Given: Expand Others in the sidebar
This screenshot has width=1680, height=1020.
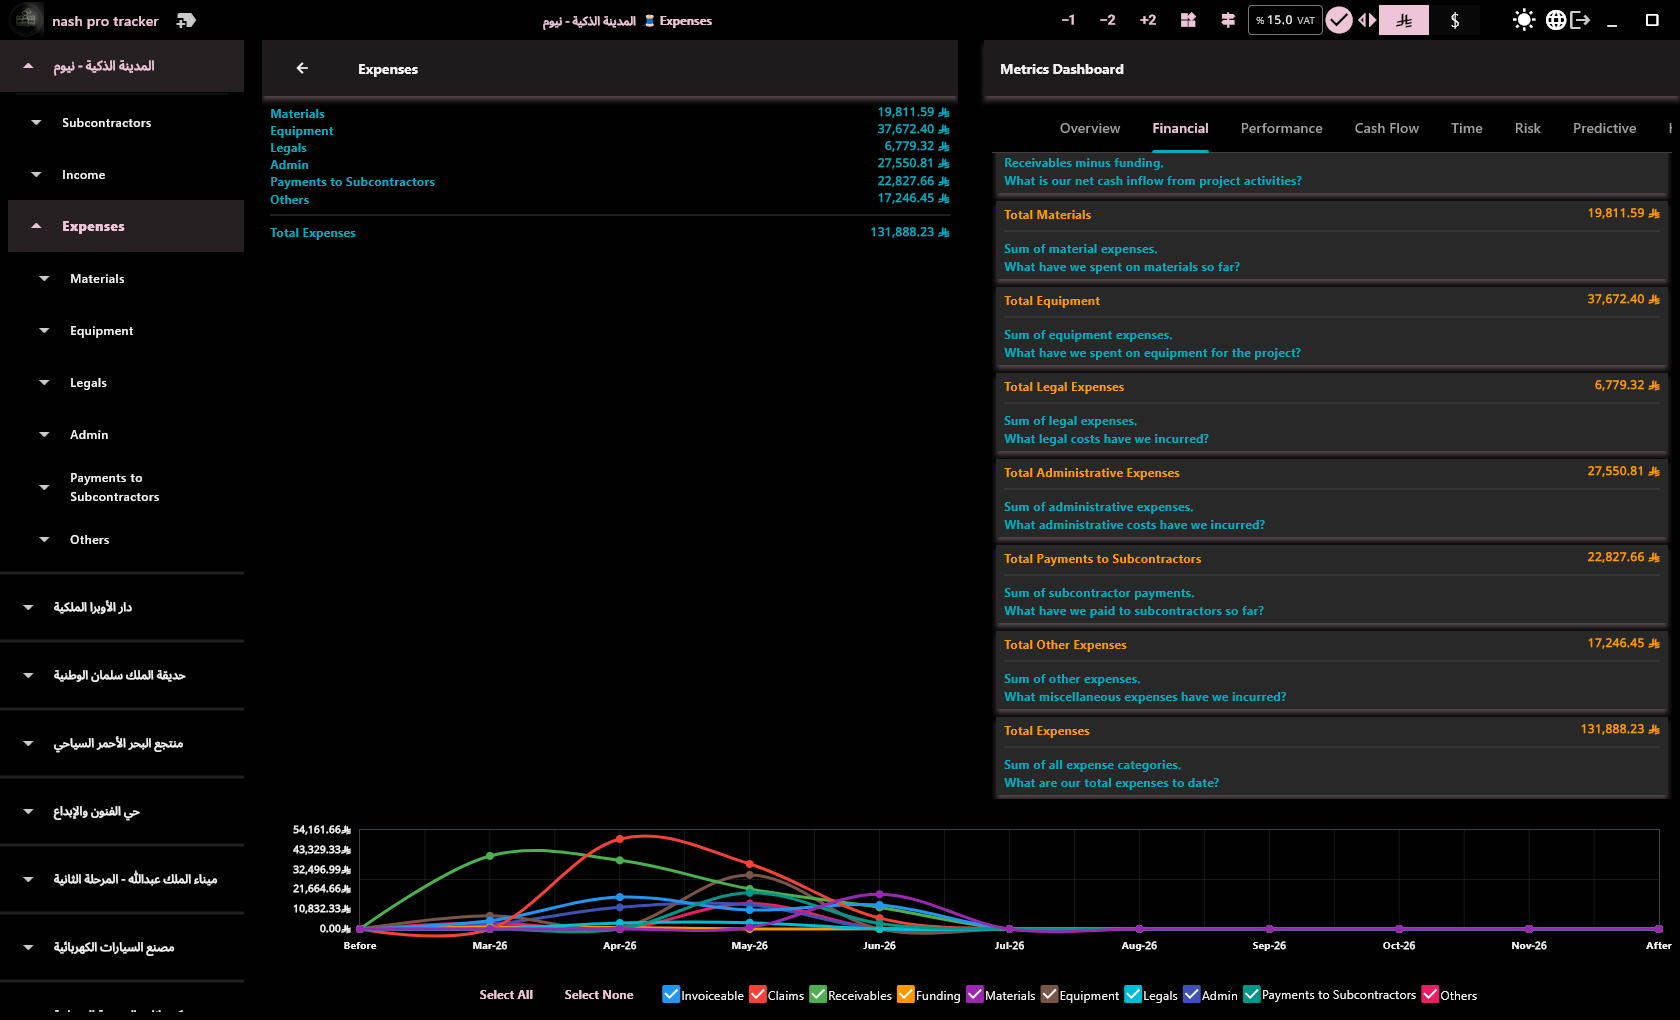Looking at the screenshot, I should (x=44, y=540).
